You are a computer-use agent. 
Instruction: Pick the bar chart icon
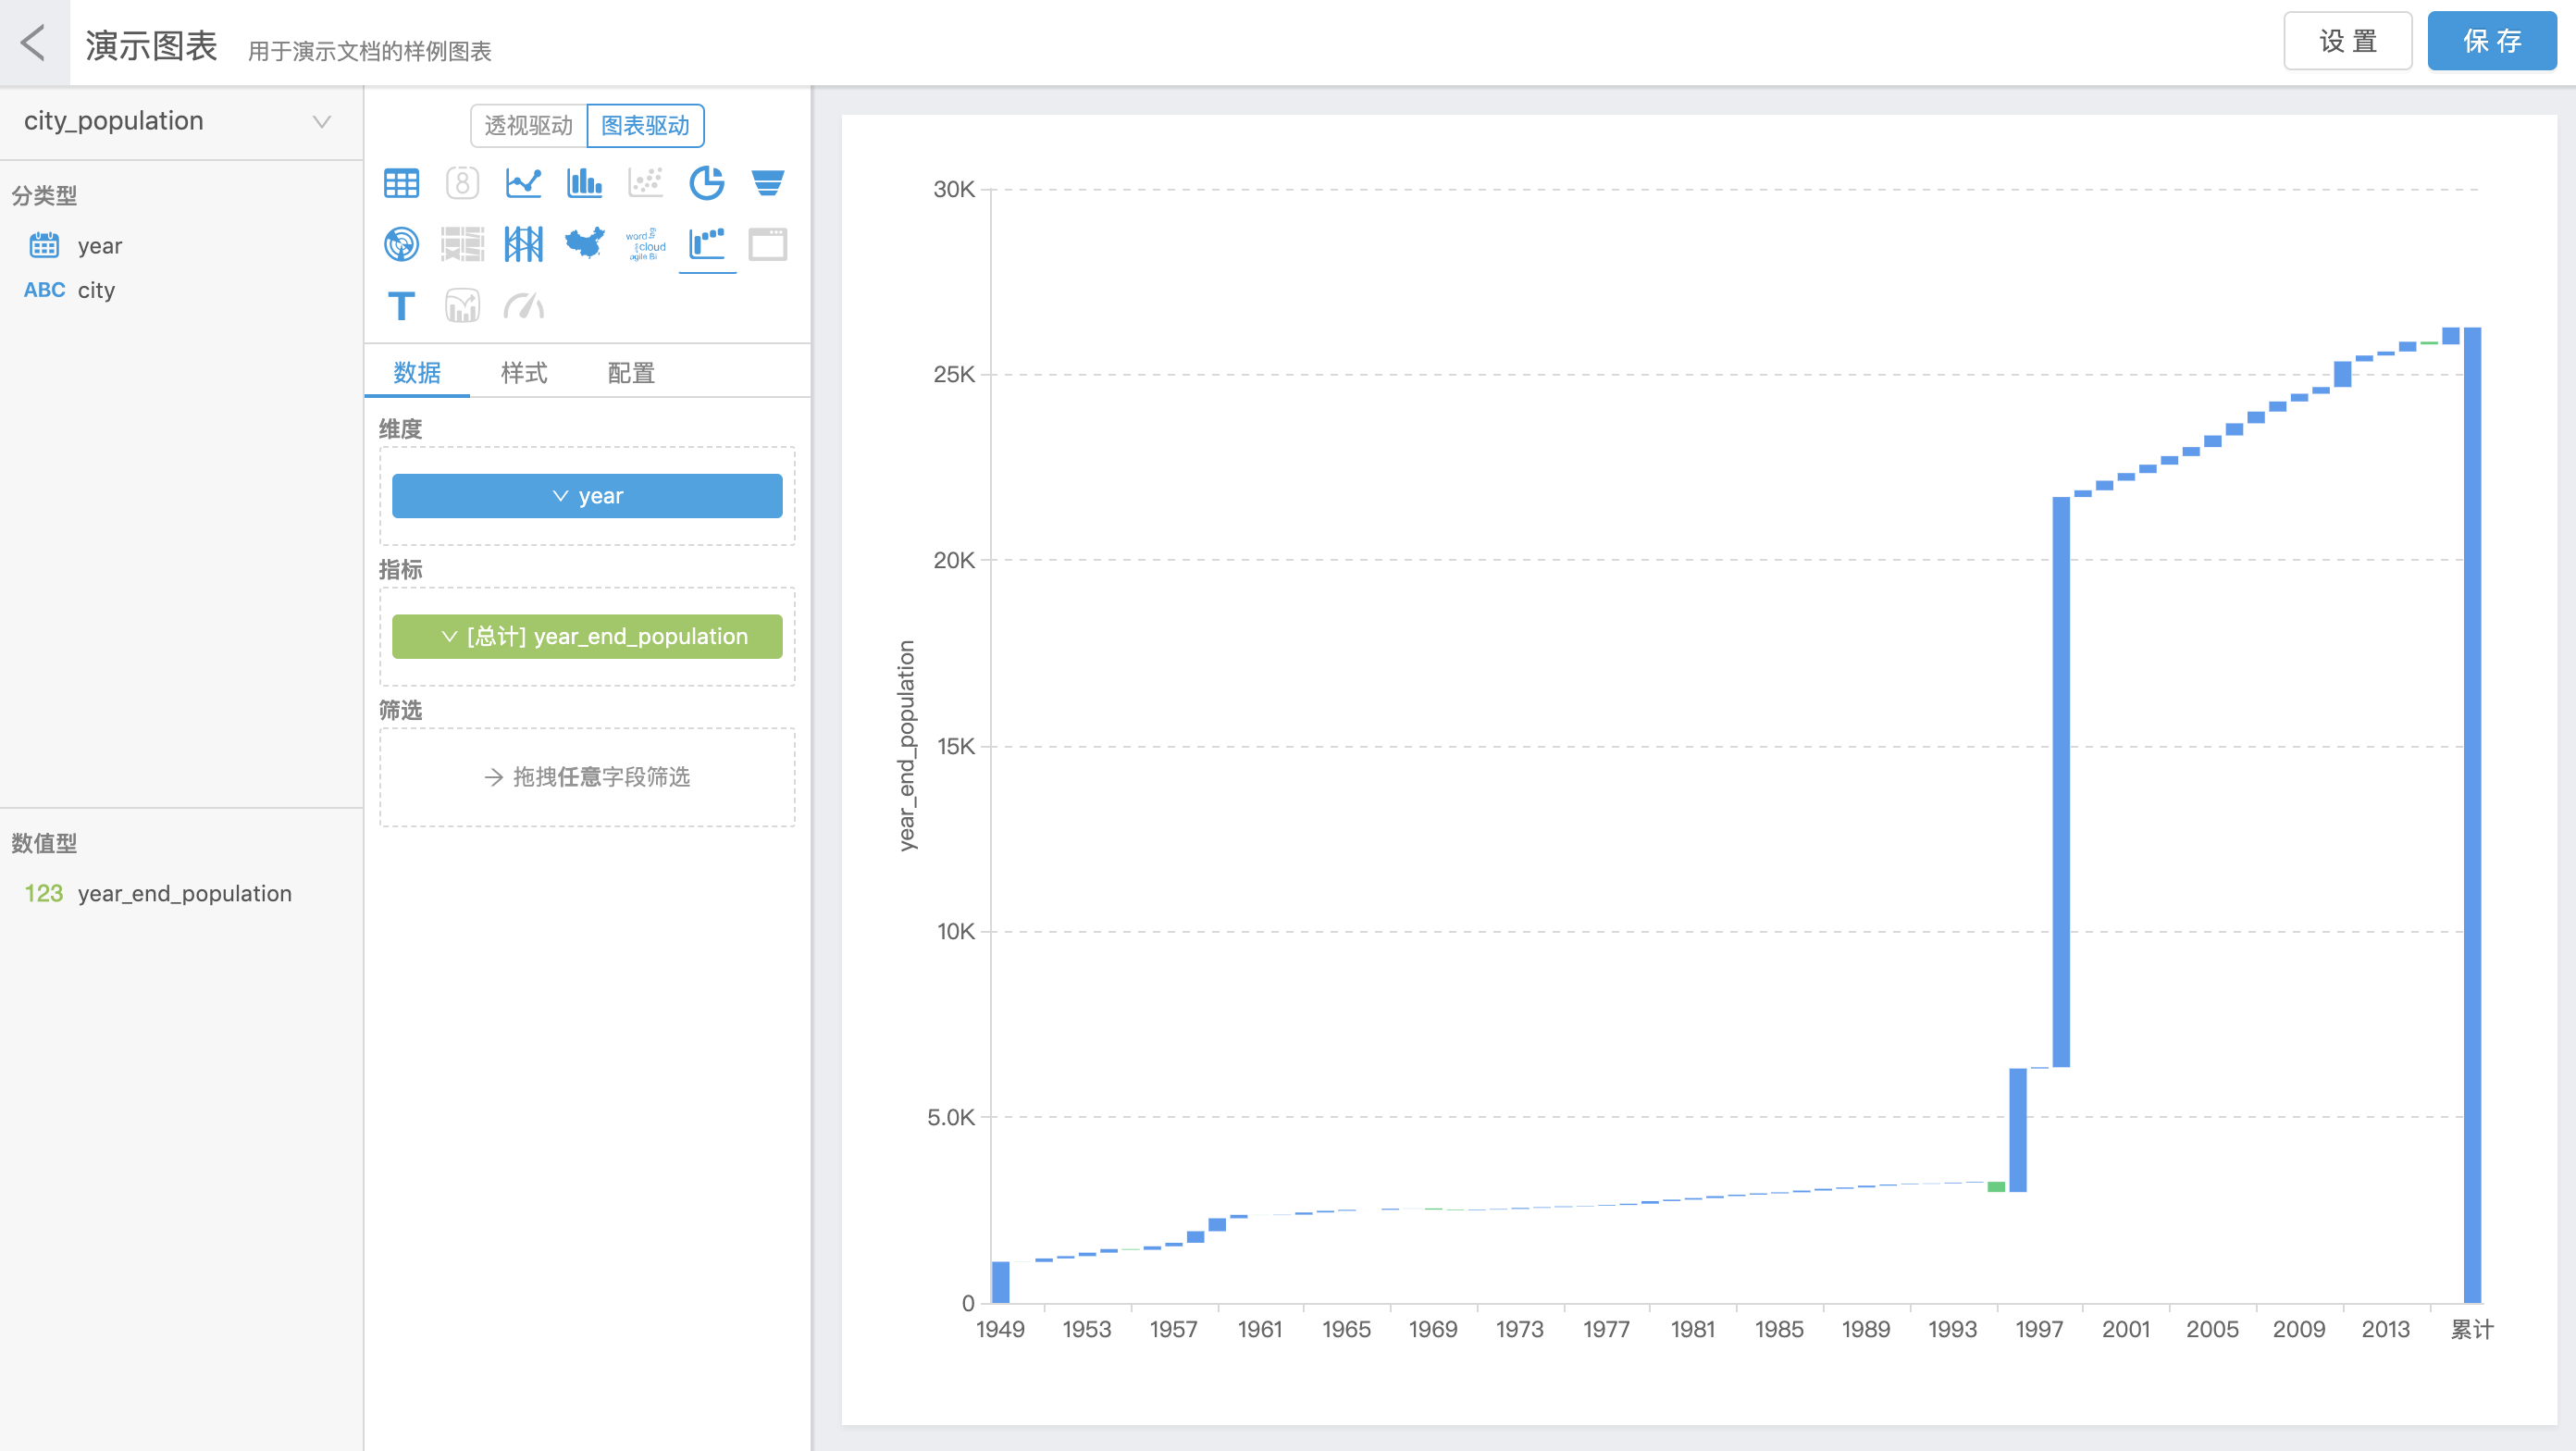(584, 183)
